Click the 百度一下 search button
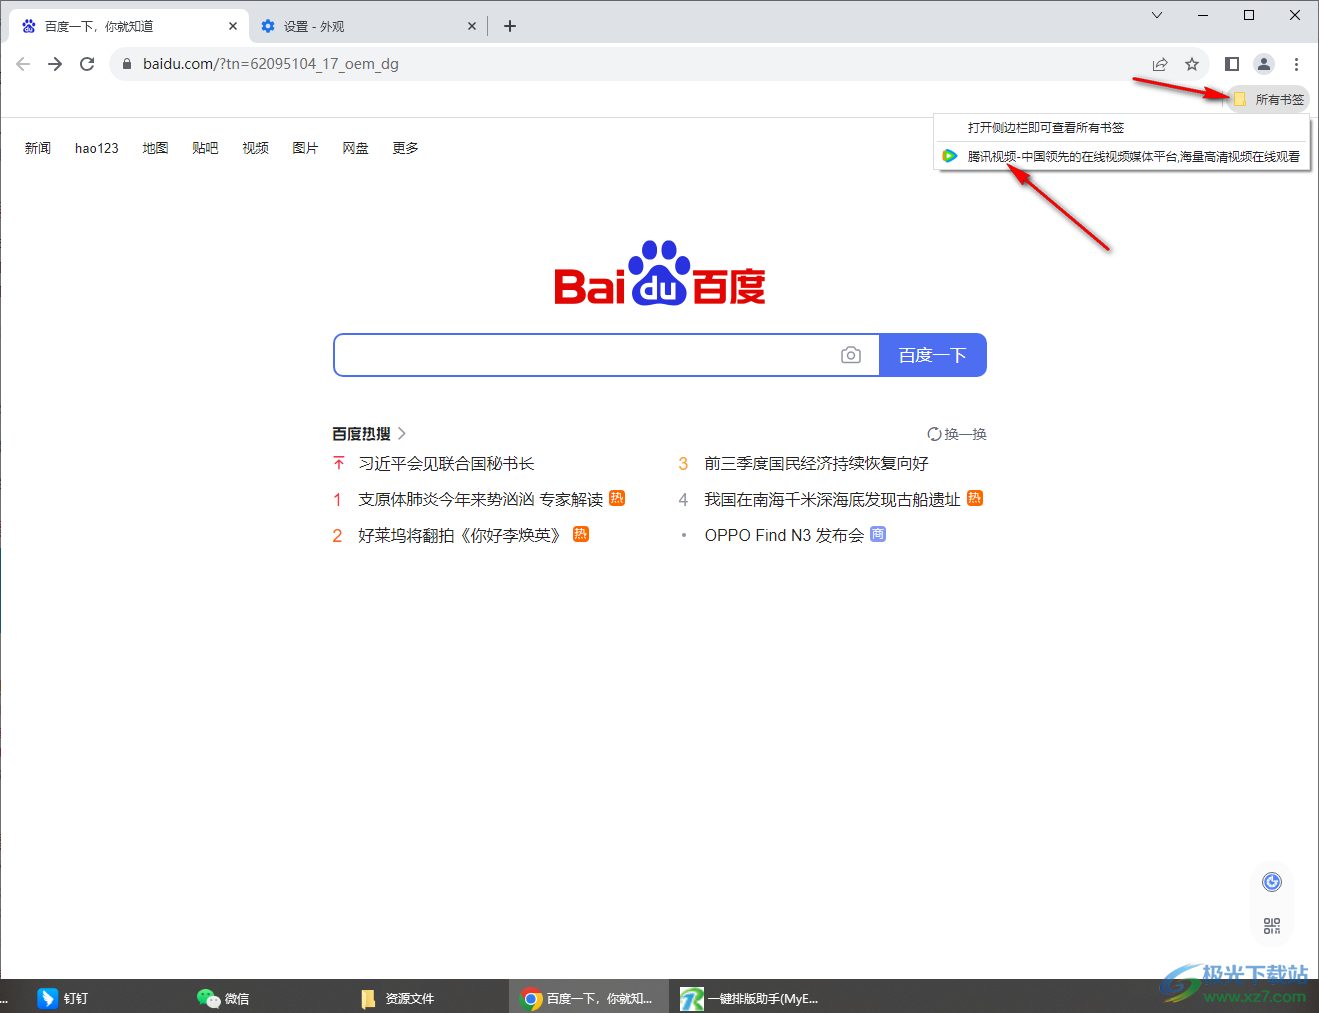Image resolution: width=1319 pixels, height=1013 pixels. click(x=933, y=355)
